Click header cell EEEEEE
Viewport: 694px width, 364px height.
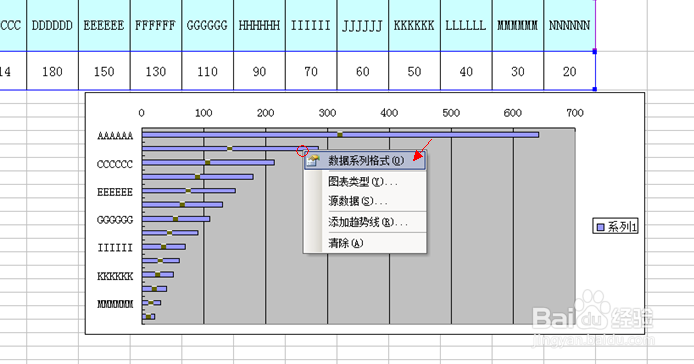point(104,26)
